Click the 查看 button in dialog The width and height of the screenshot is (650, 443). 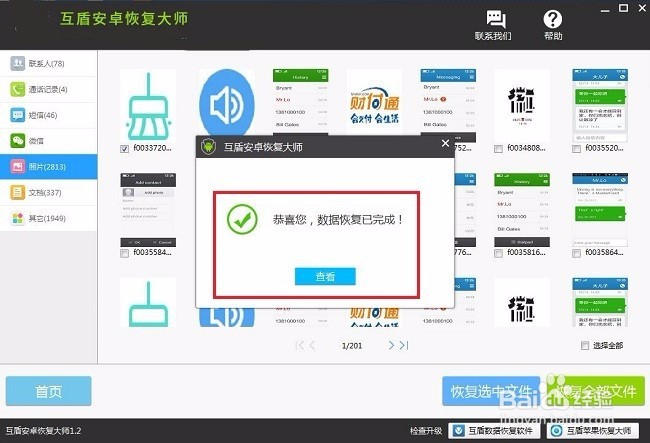pyautogui.click(x=325, y=276)
